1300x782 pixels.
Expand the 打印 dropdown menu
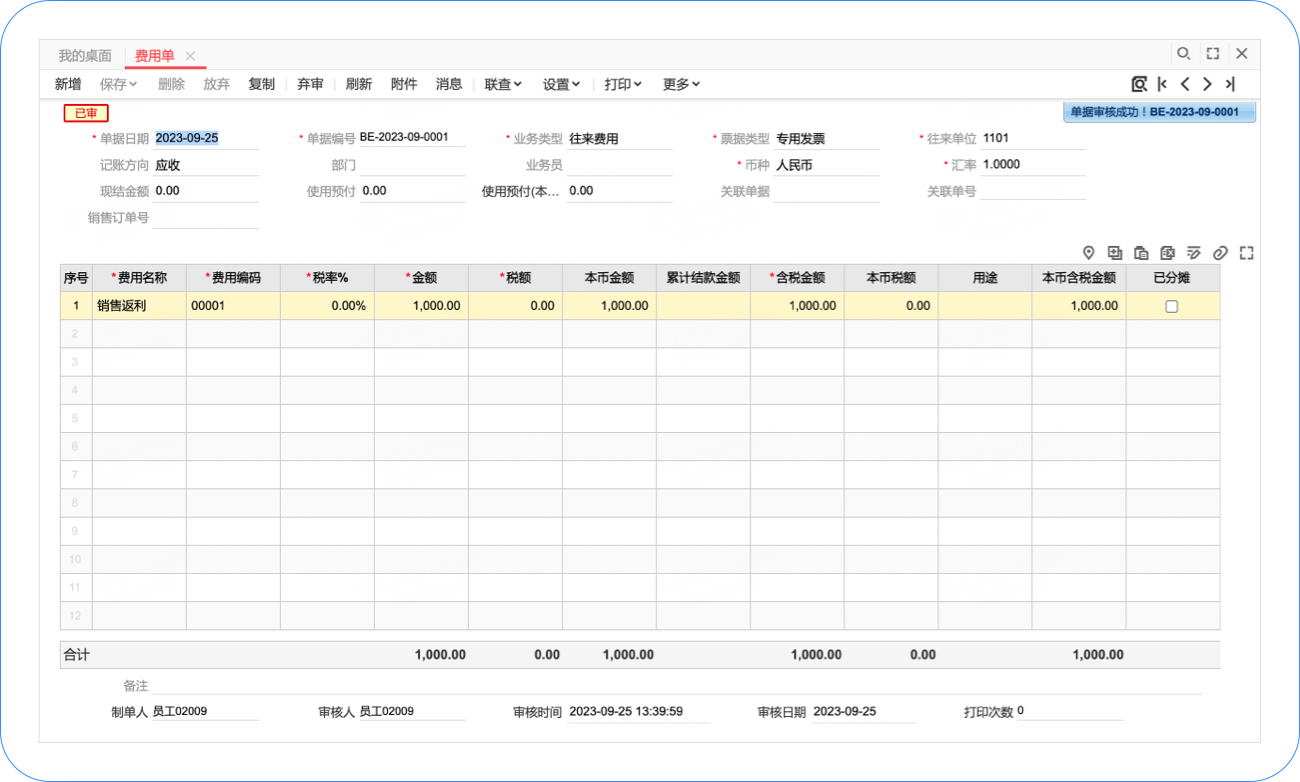point(622,84)
